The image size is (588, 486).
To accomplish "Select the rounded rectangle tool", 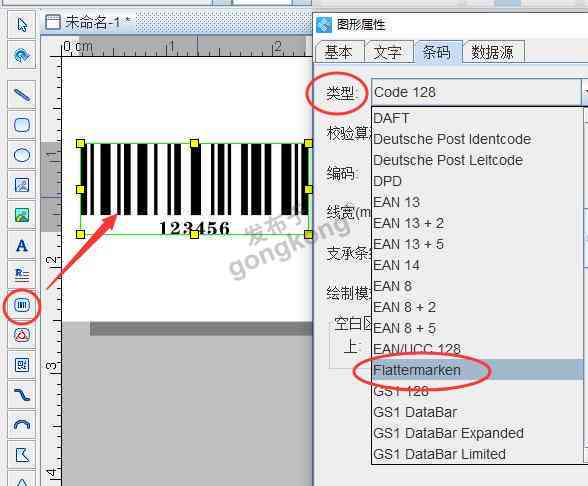I will (x=22, y=124).
